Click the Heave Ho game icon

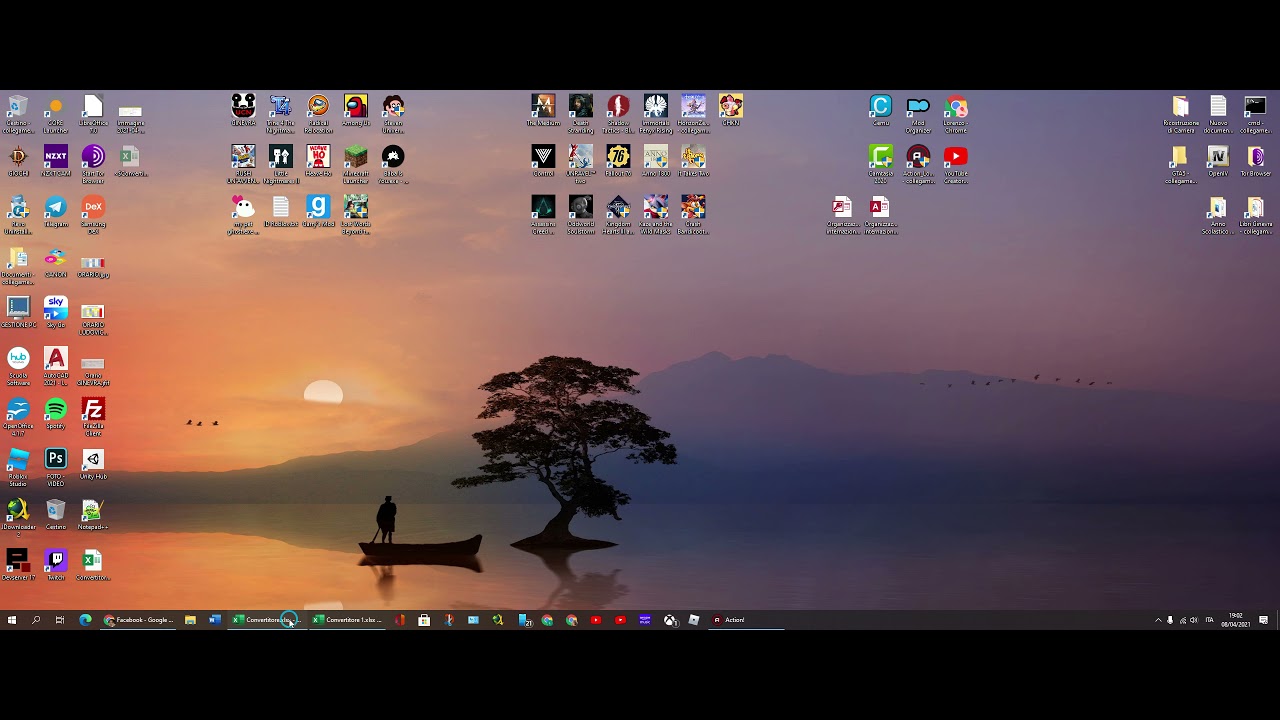click(x=318, y=161)
